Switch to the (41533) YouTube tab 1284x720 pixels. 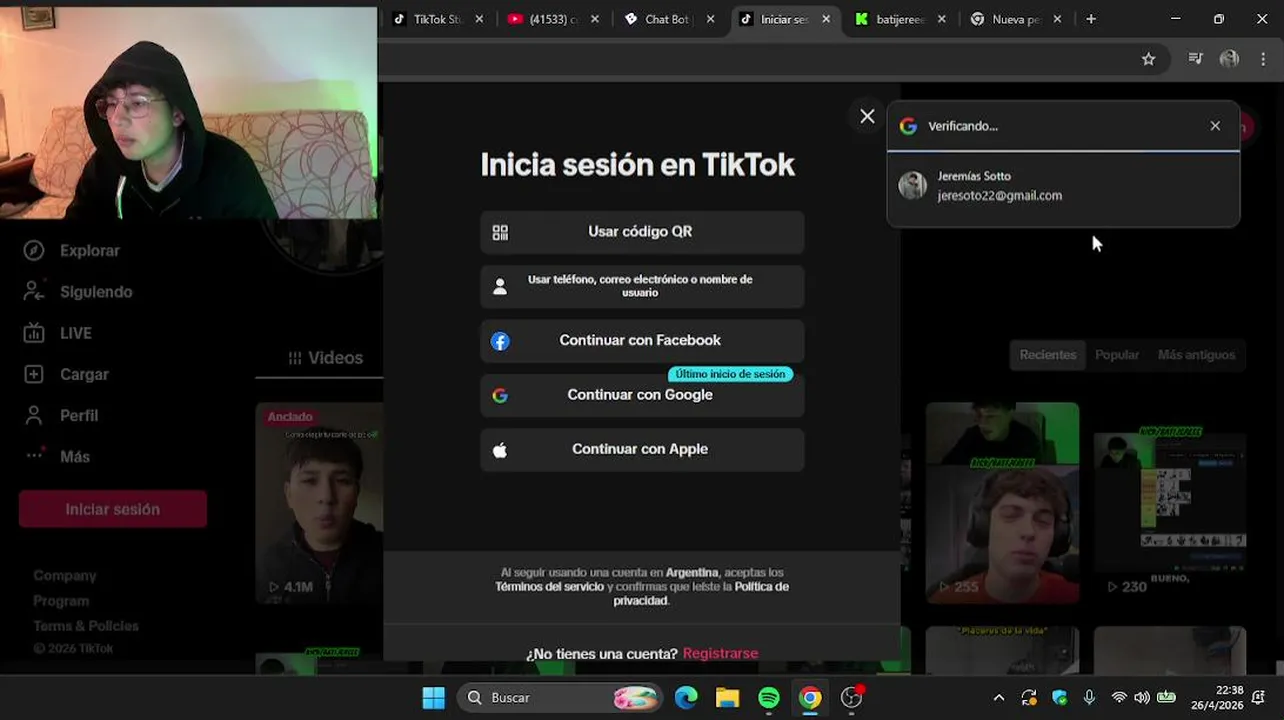[553, 19]
